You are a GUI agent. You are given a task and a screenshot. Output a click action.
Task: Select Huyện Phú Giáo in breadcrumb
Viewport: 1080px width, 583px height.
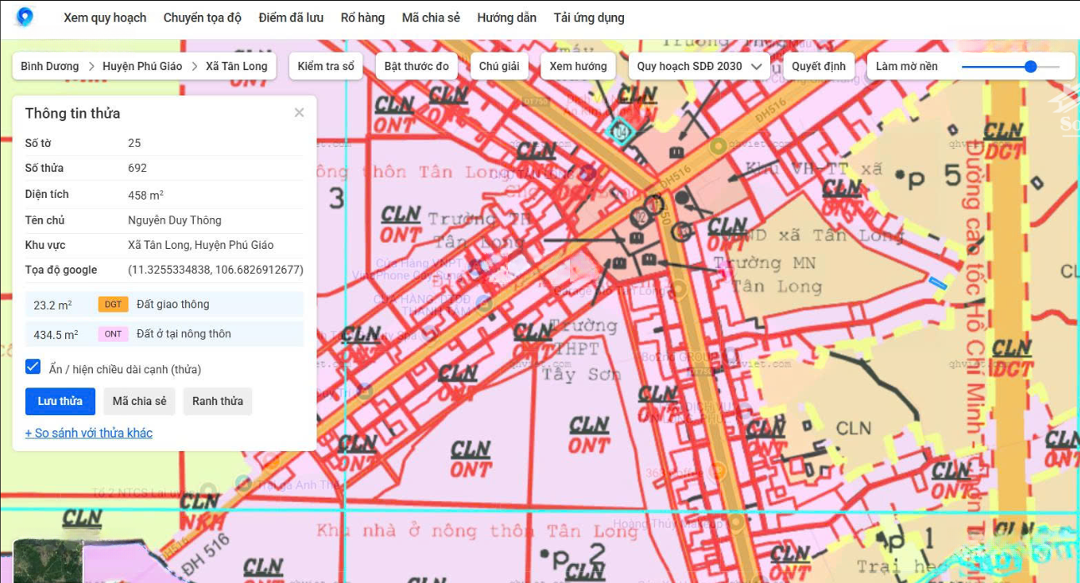[142, 66]
